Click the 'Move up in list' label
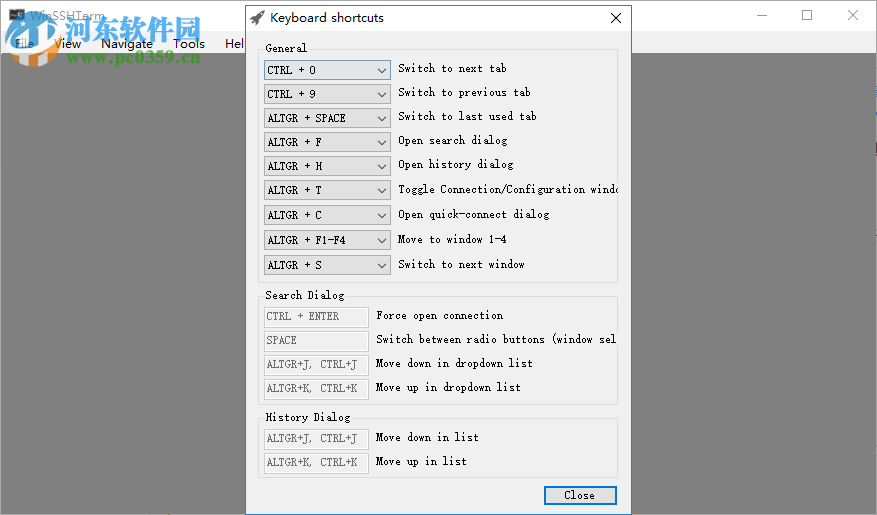877x515 pixels. [421, 462]
